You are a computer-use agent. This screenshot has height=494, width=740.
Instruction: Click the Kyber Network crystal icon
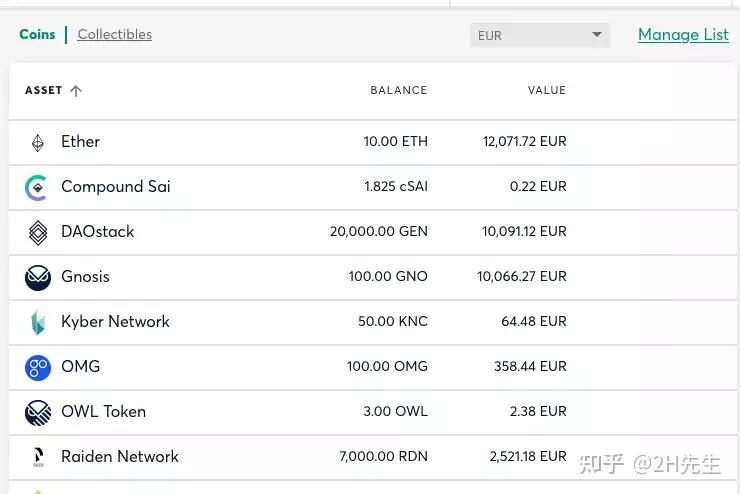tap(38, 322)
